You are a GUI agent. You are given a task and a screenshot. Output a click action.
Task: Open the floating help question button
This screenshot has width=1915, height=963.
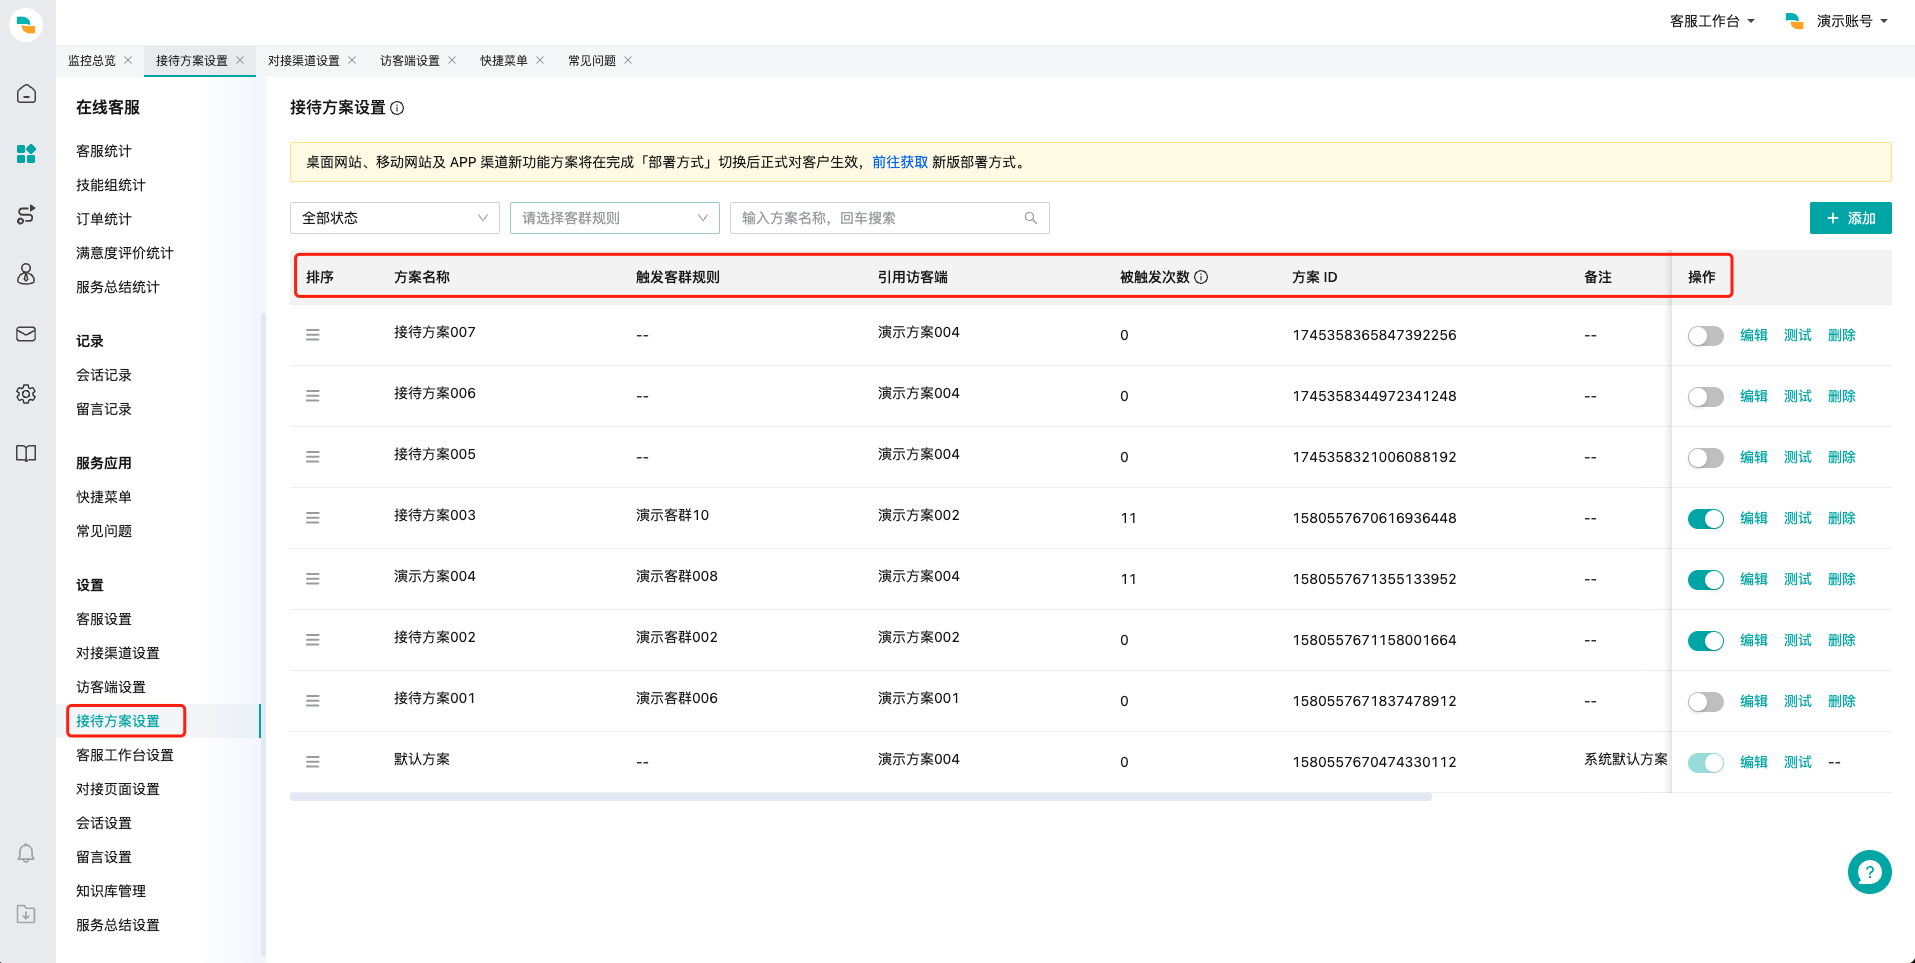click(1869, 872)
